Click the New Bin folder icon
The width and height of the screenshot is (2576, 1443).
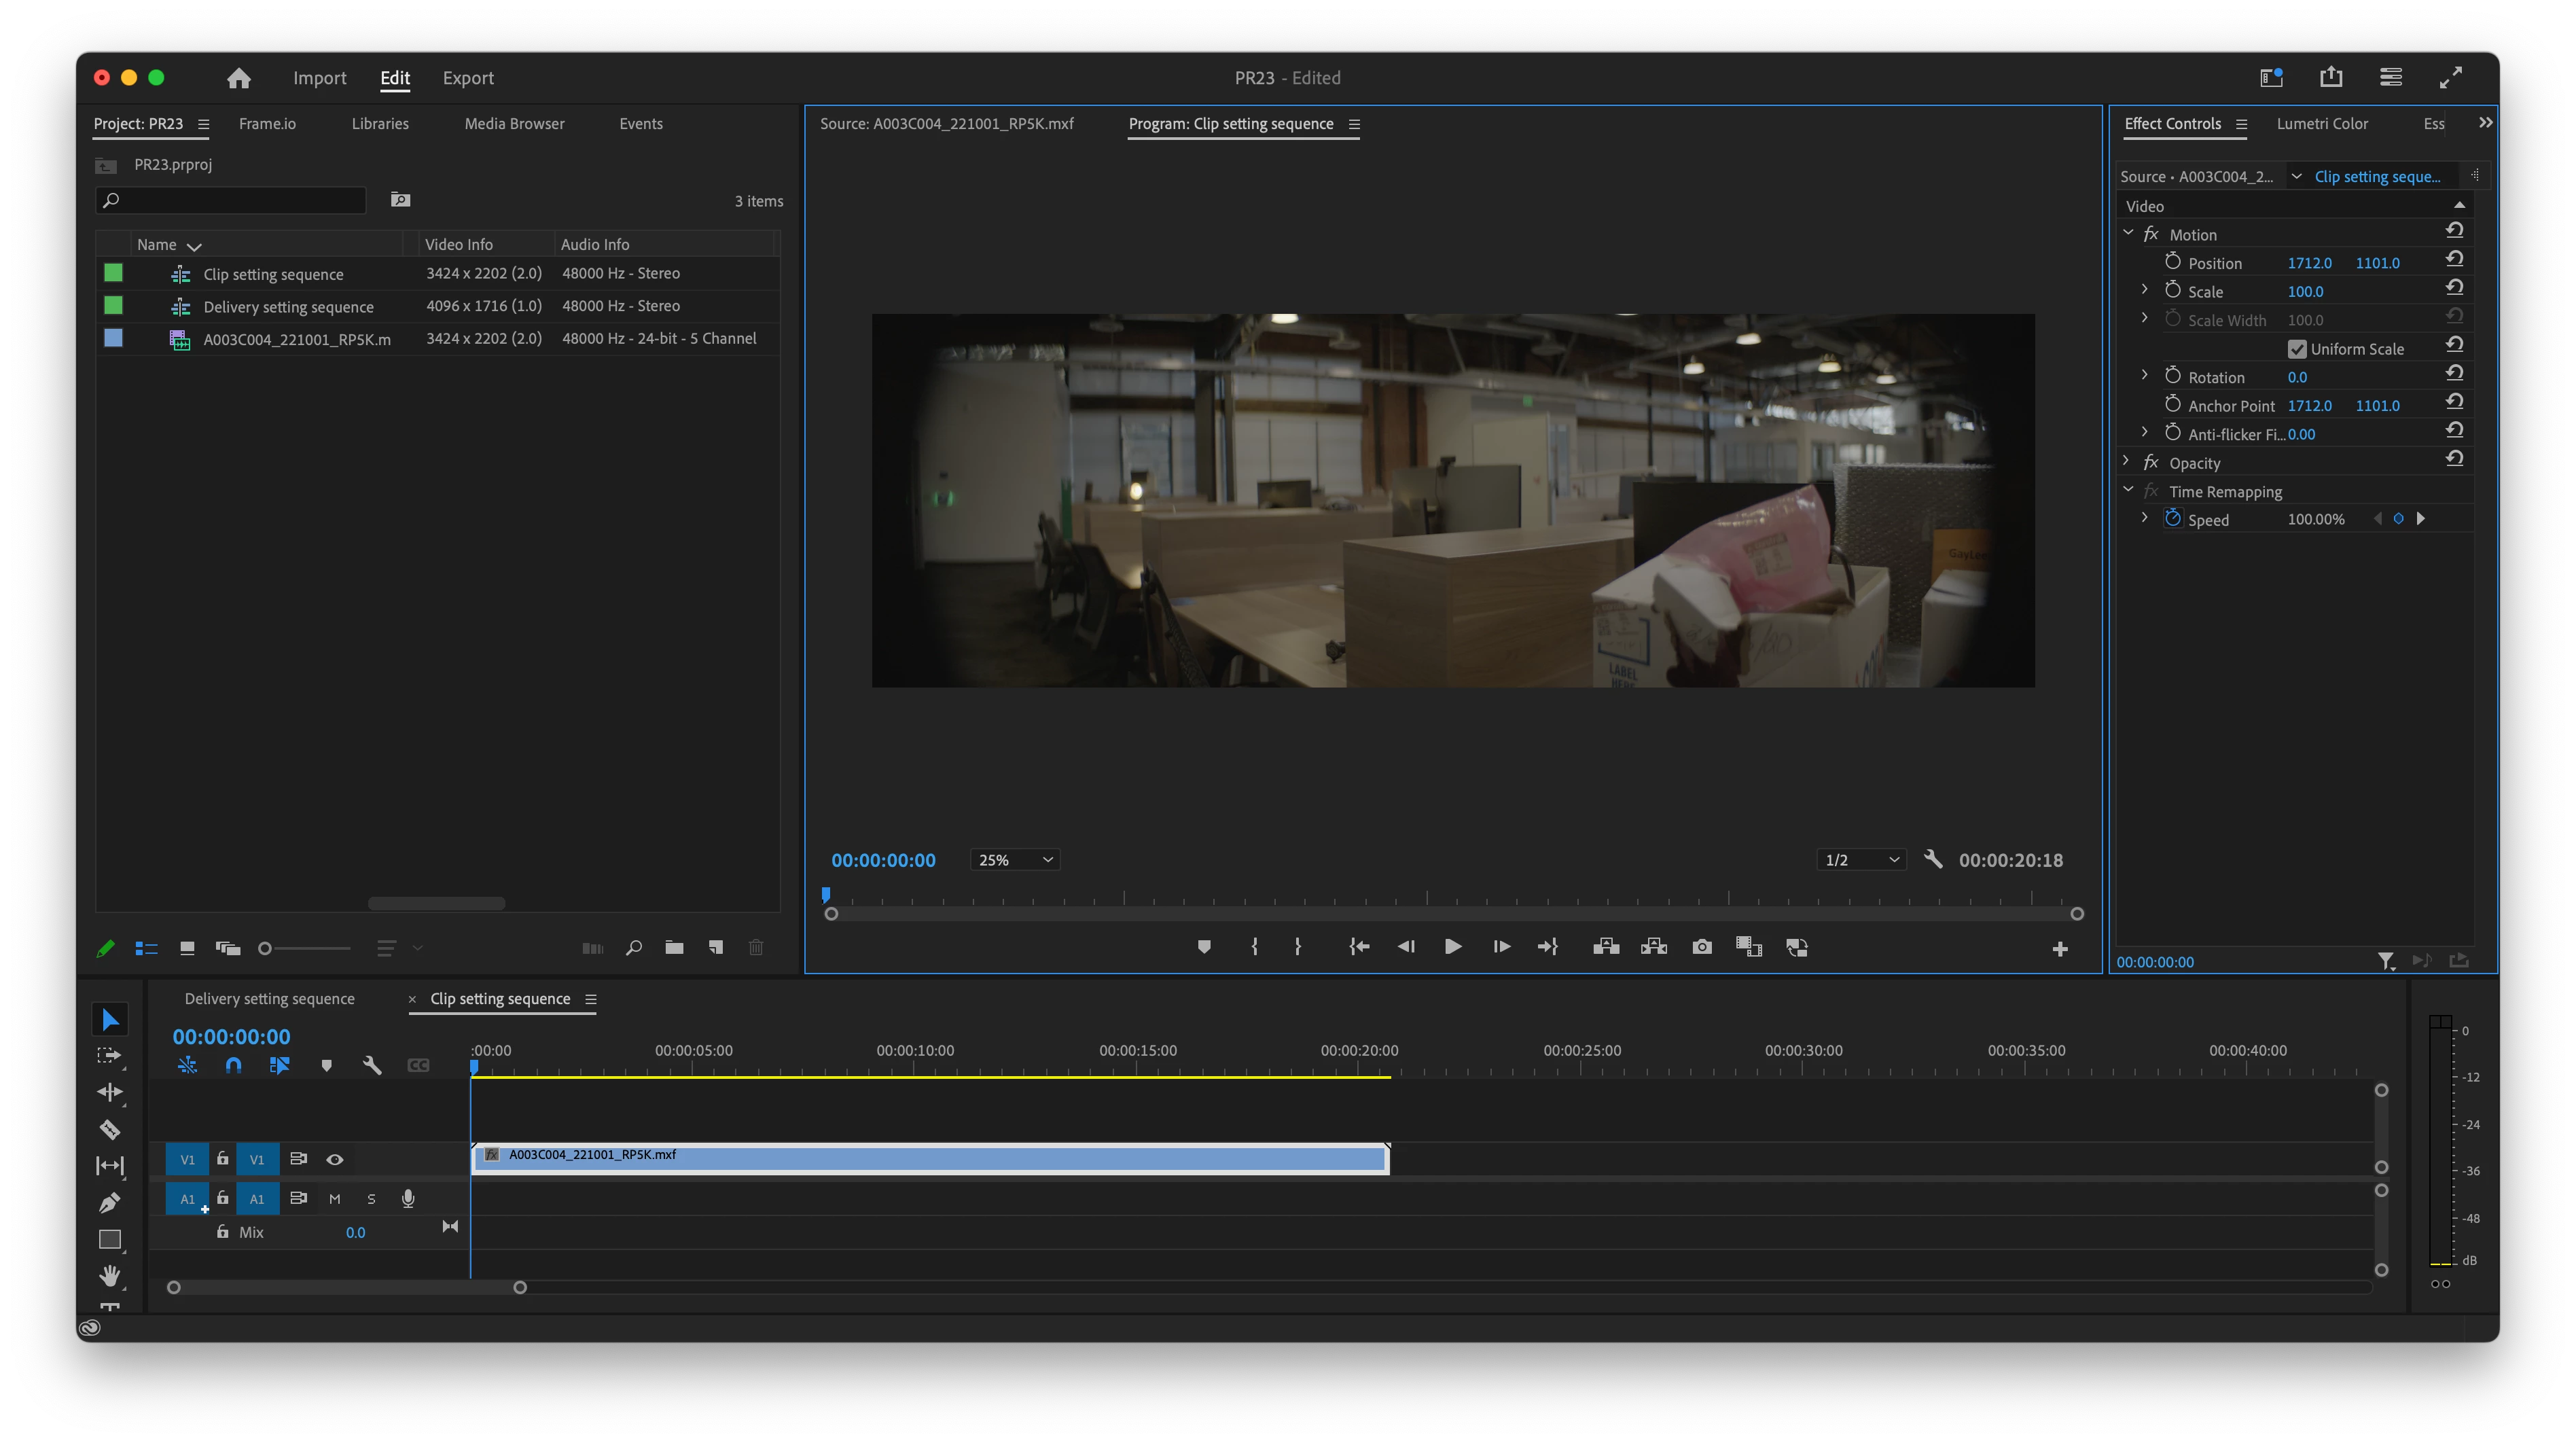click(x=674, y=947)
